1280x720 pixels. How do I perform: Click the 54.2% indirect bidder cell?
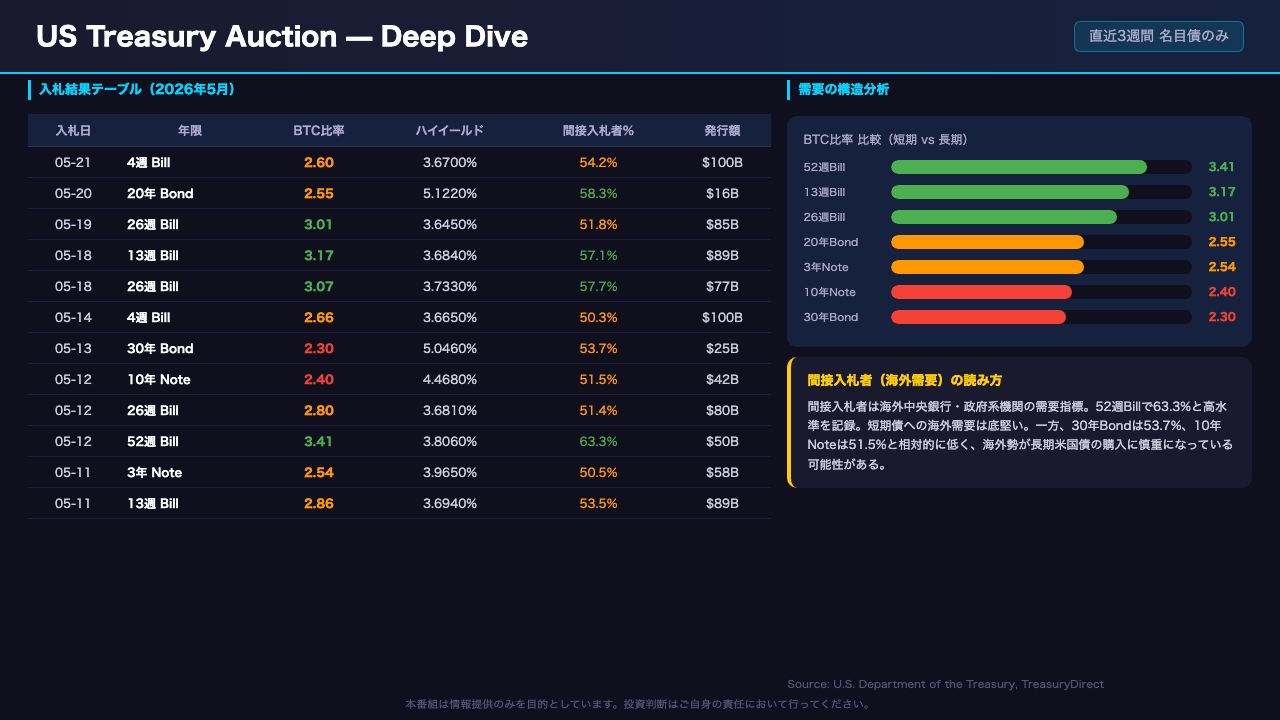click(x=599, y=162)
